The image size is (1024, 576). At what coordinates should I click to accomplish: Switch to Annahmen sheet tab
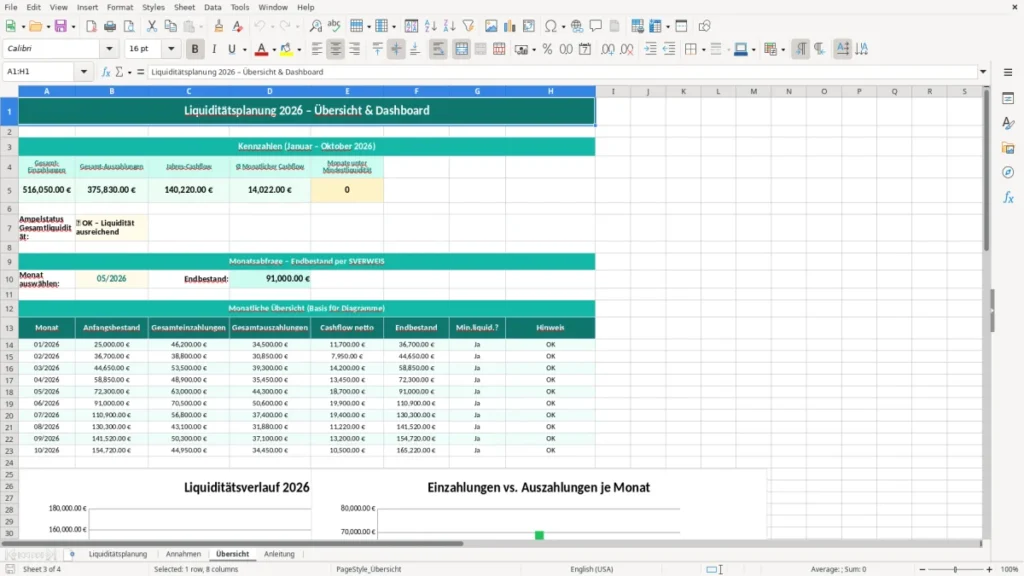tap(184, 554)
